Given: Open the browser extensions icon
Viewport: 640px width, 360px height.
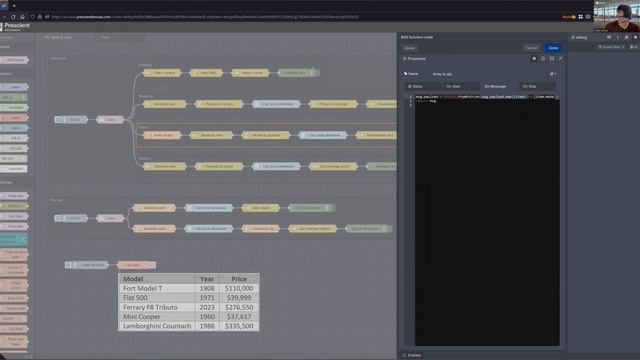Looking at the screenshot, I should click(x=581, y=17).
